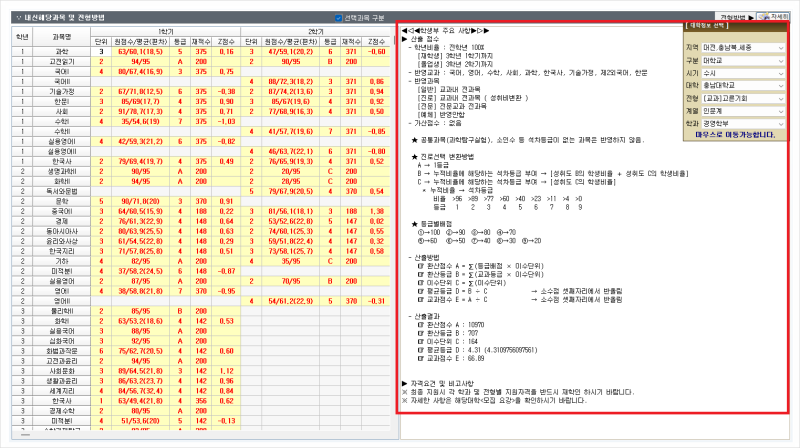The height and width of the screenshot is (448, 800).
Task: Click the 학생부 주요 사항 heading
Action: pyautogui.click(x=445, y=31)
